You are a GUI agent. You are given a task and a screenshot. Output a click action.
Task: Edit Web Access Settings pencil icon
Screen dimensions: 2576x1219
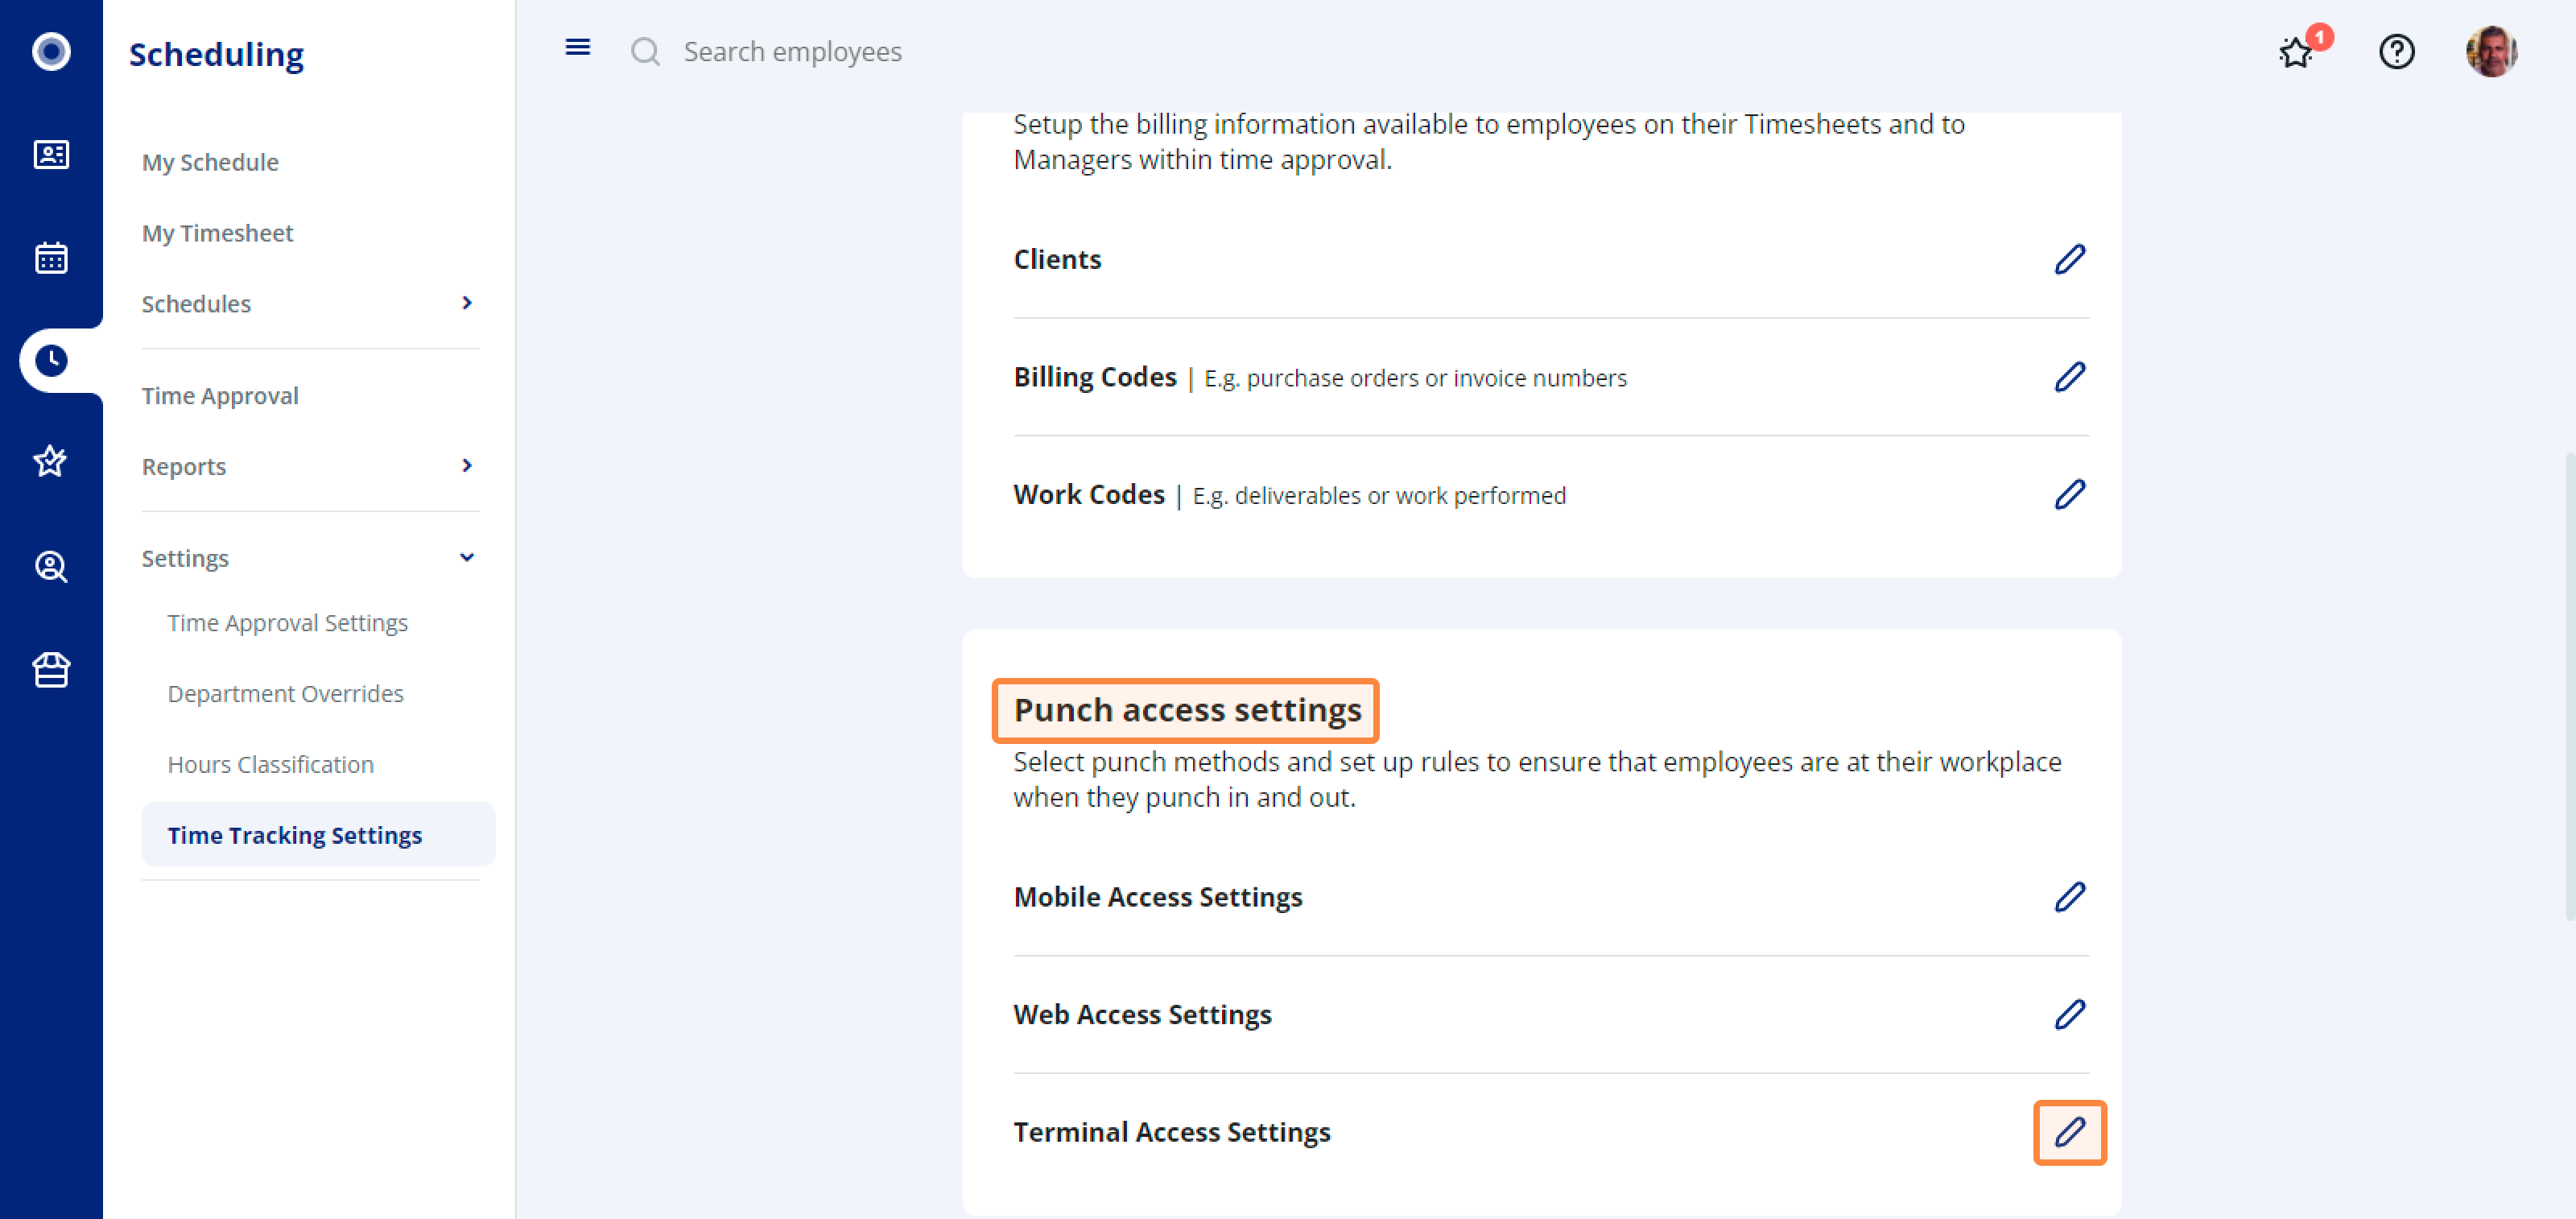[2069, 1015]
